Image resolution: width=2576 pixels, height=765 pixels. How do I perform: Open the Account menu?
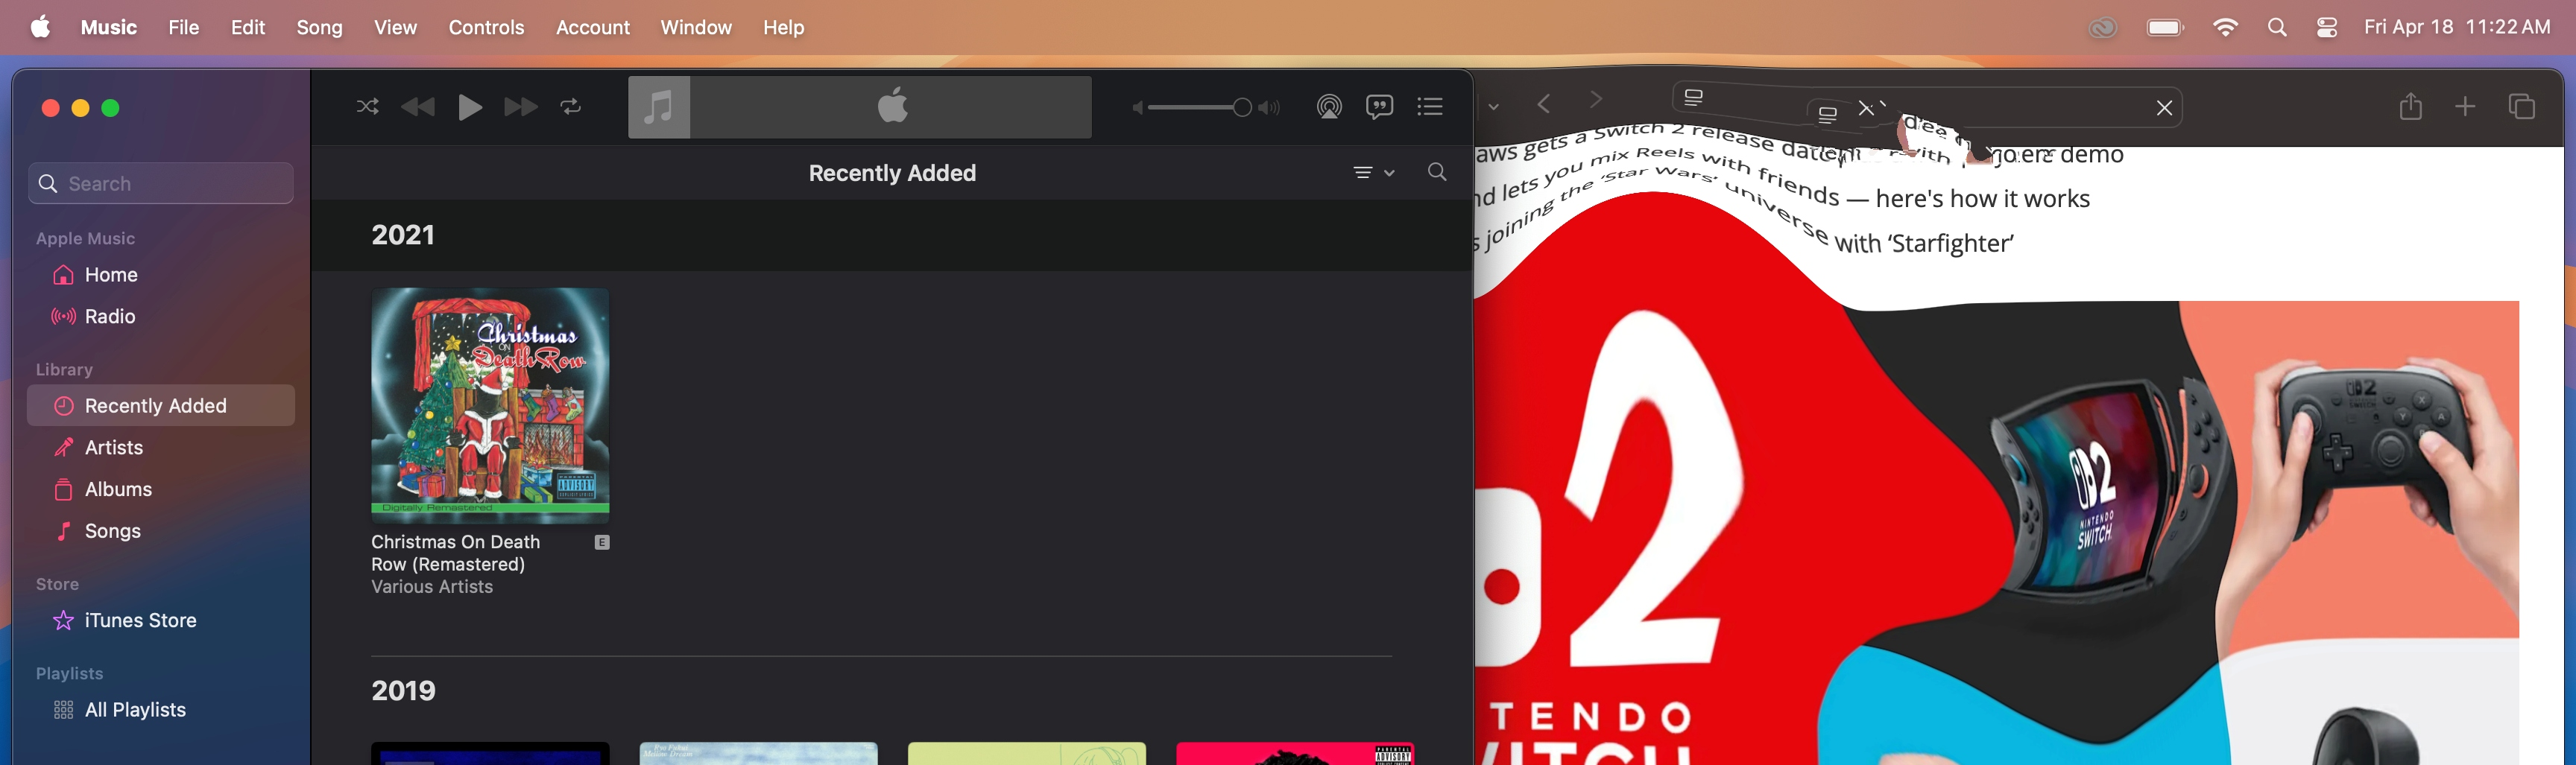[593, 27]
